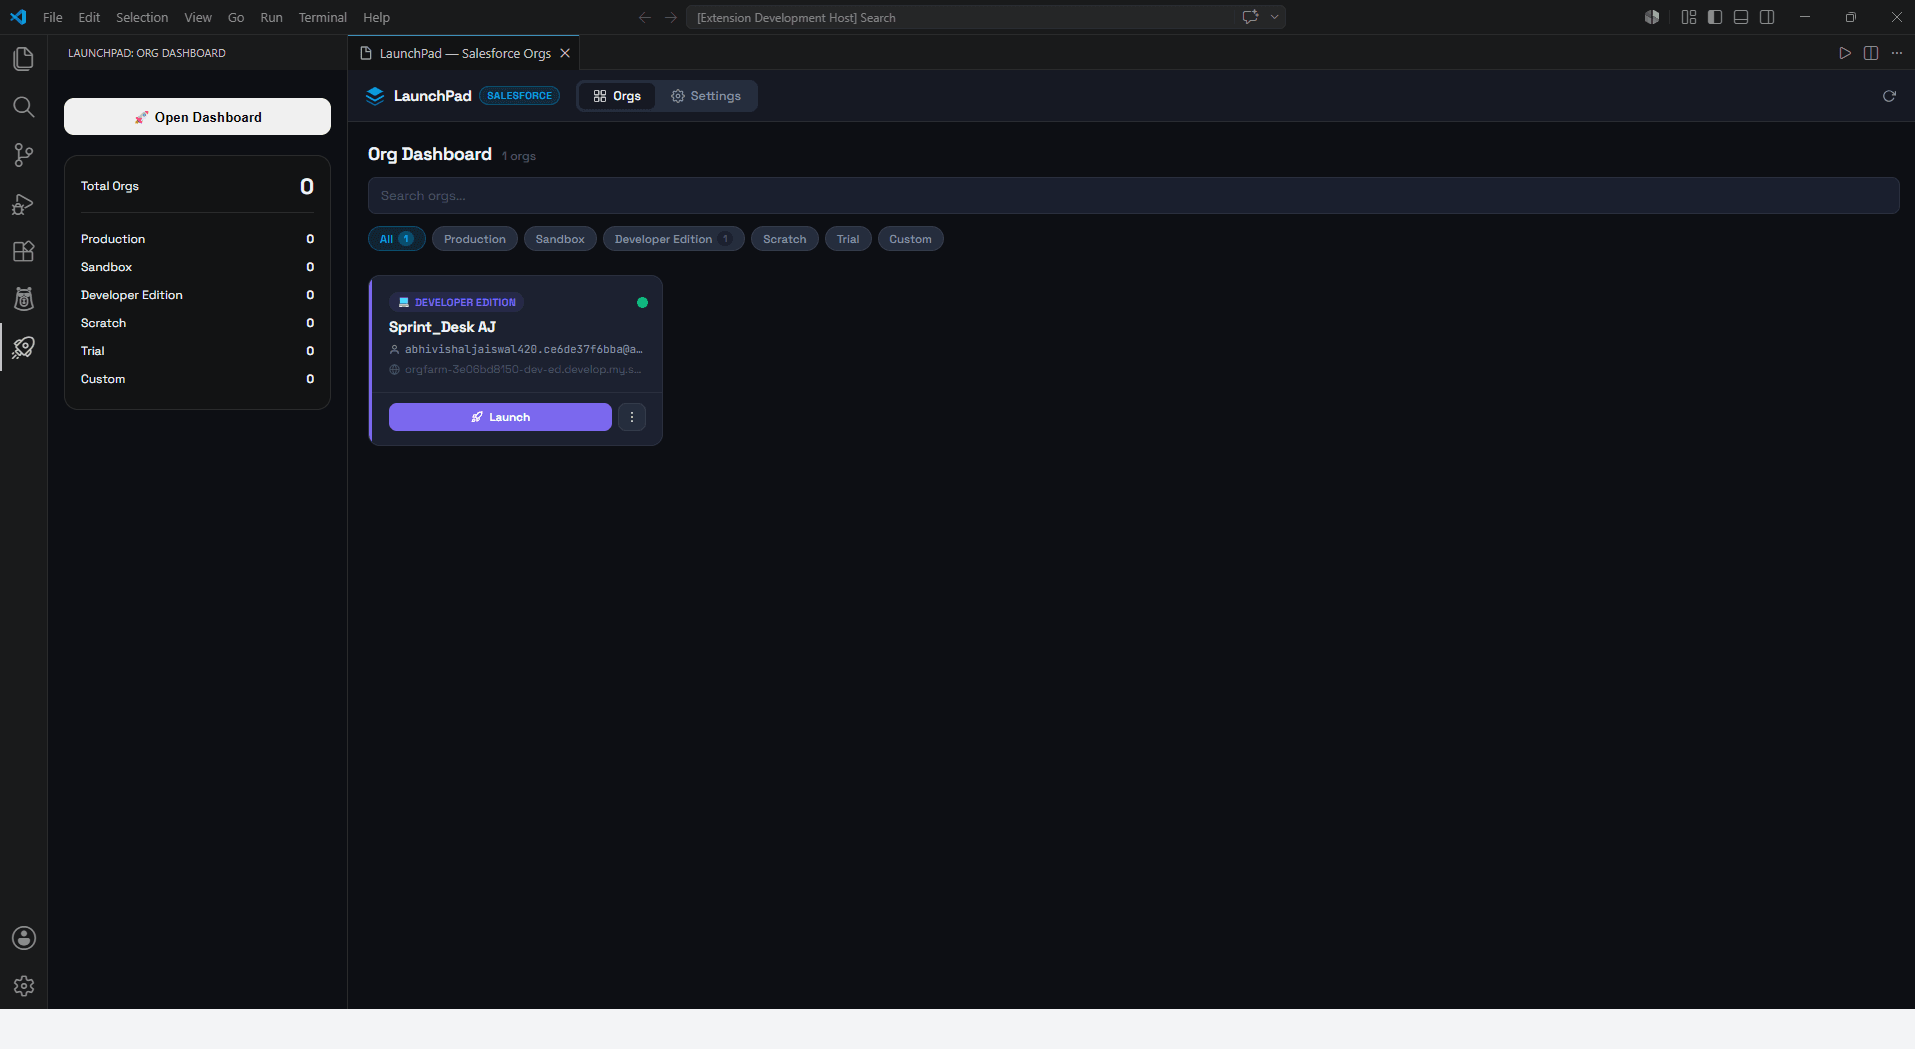Select the Sprint_Desk AJ org name
The height and width of the screenshot is (1049, 1915).
point(442,327)
